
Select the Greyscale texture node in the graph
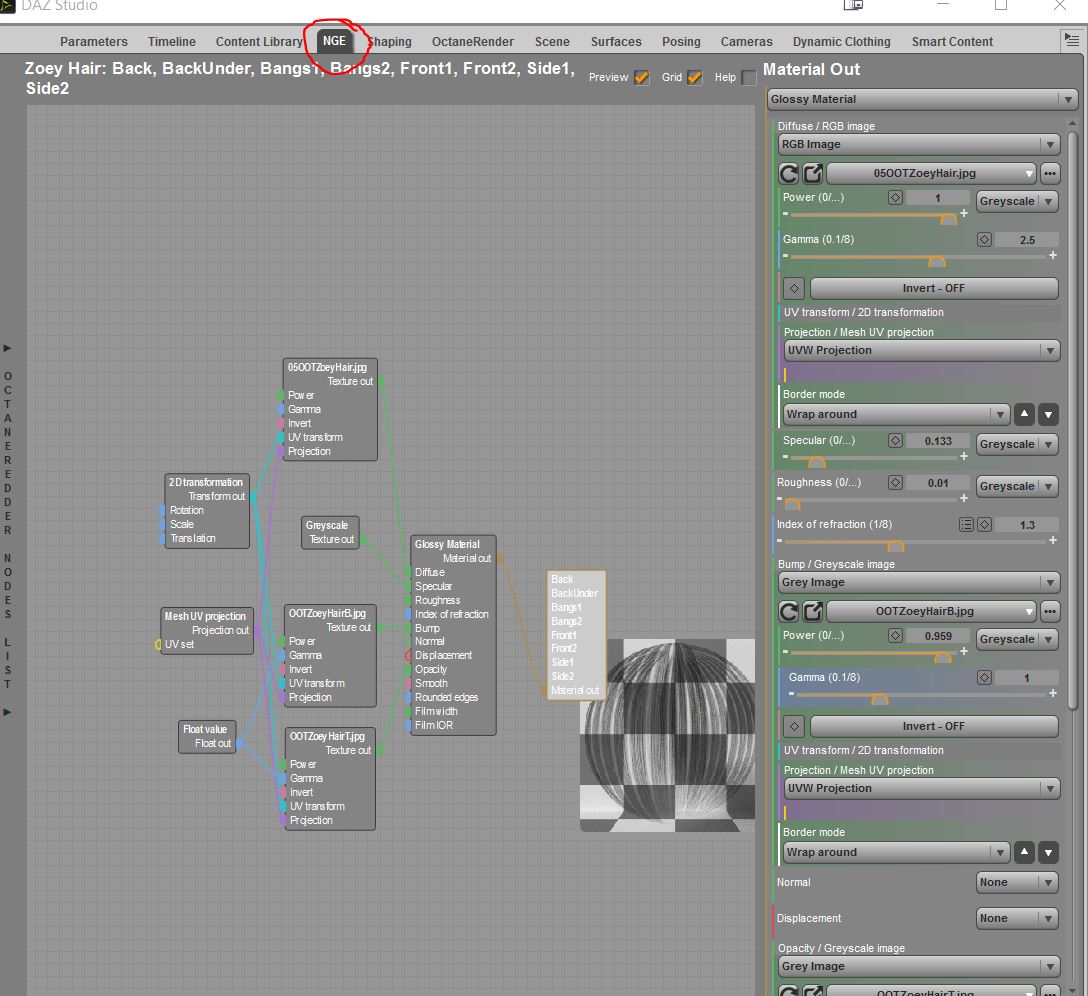[x=330, y=532]
